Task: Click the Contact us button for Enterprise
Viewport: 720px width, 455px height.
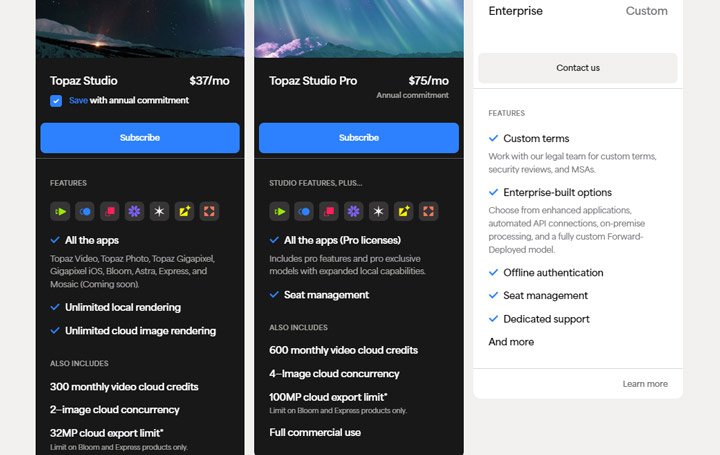Action: coord(578,68)
